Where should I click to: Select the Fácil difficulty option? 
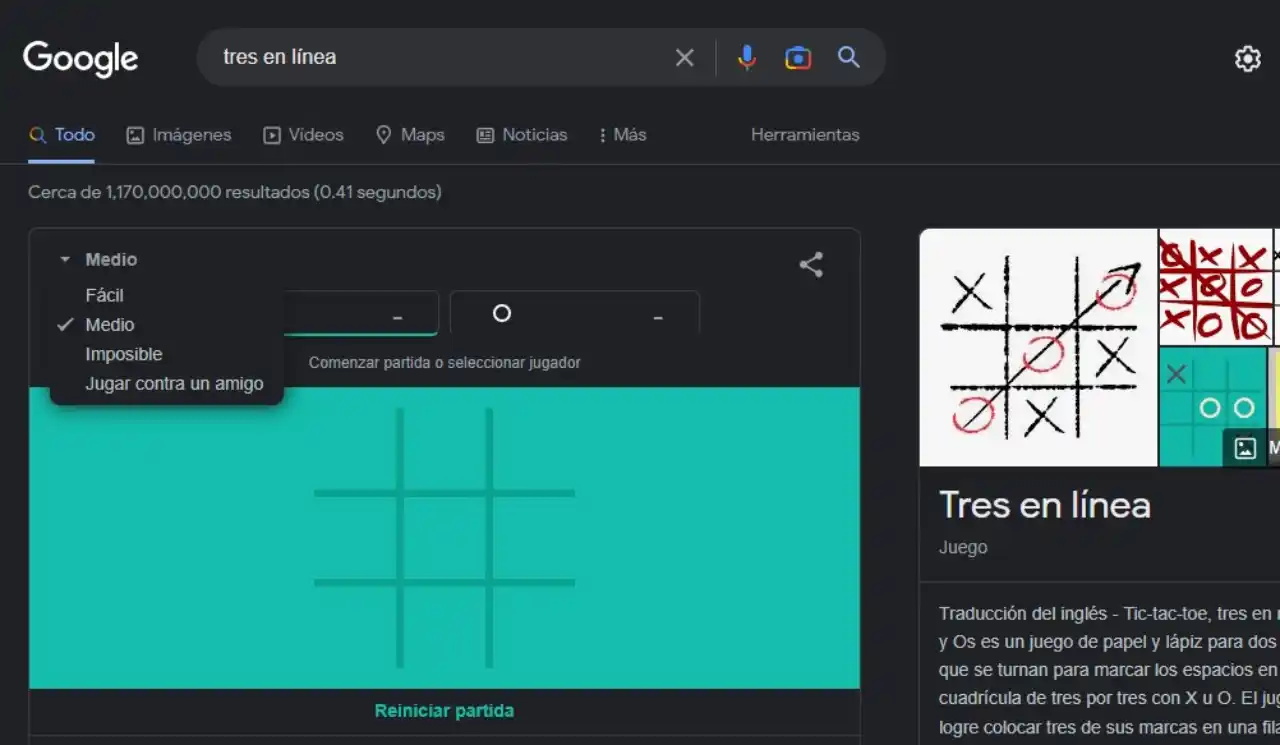point(104,295)
